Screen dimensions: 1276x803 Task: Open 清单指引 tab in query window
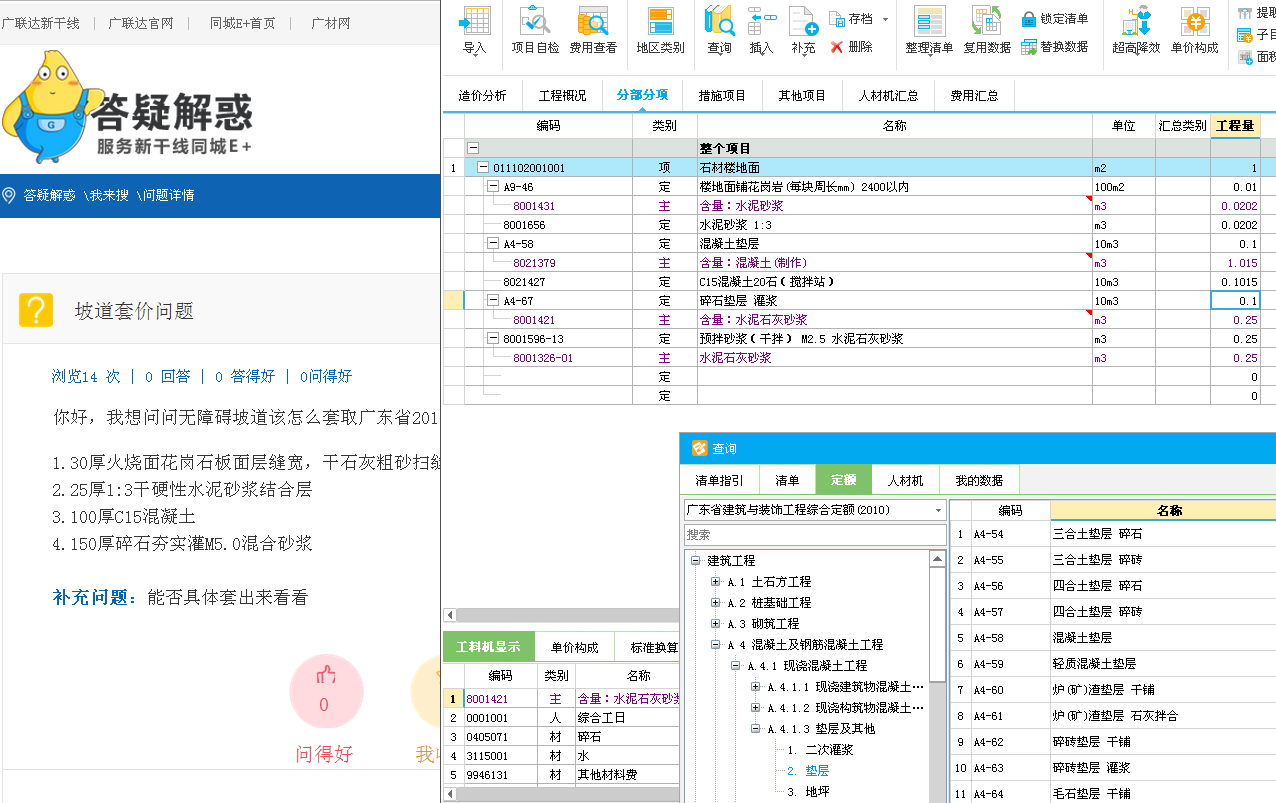click(x=719, y=480)
